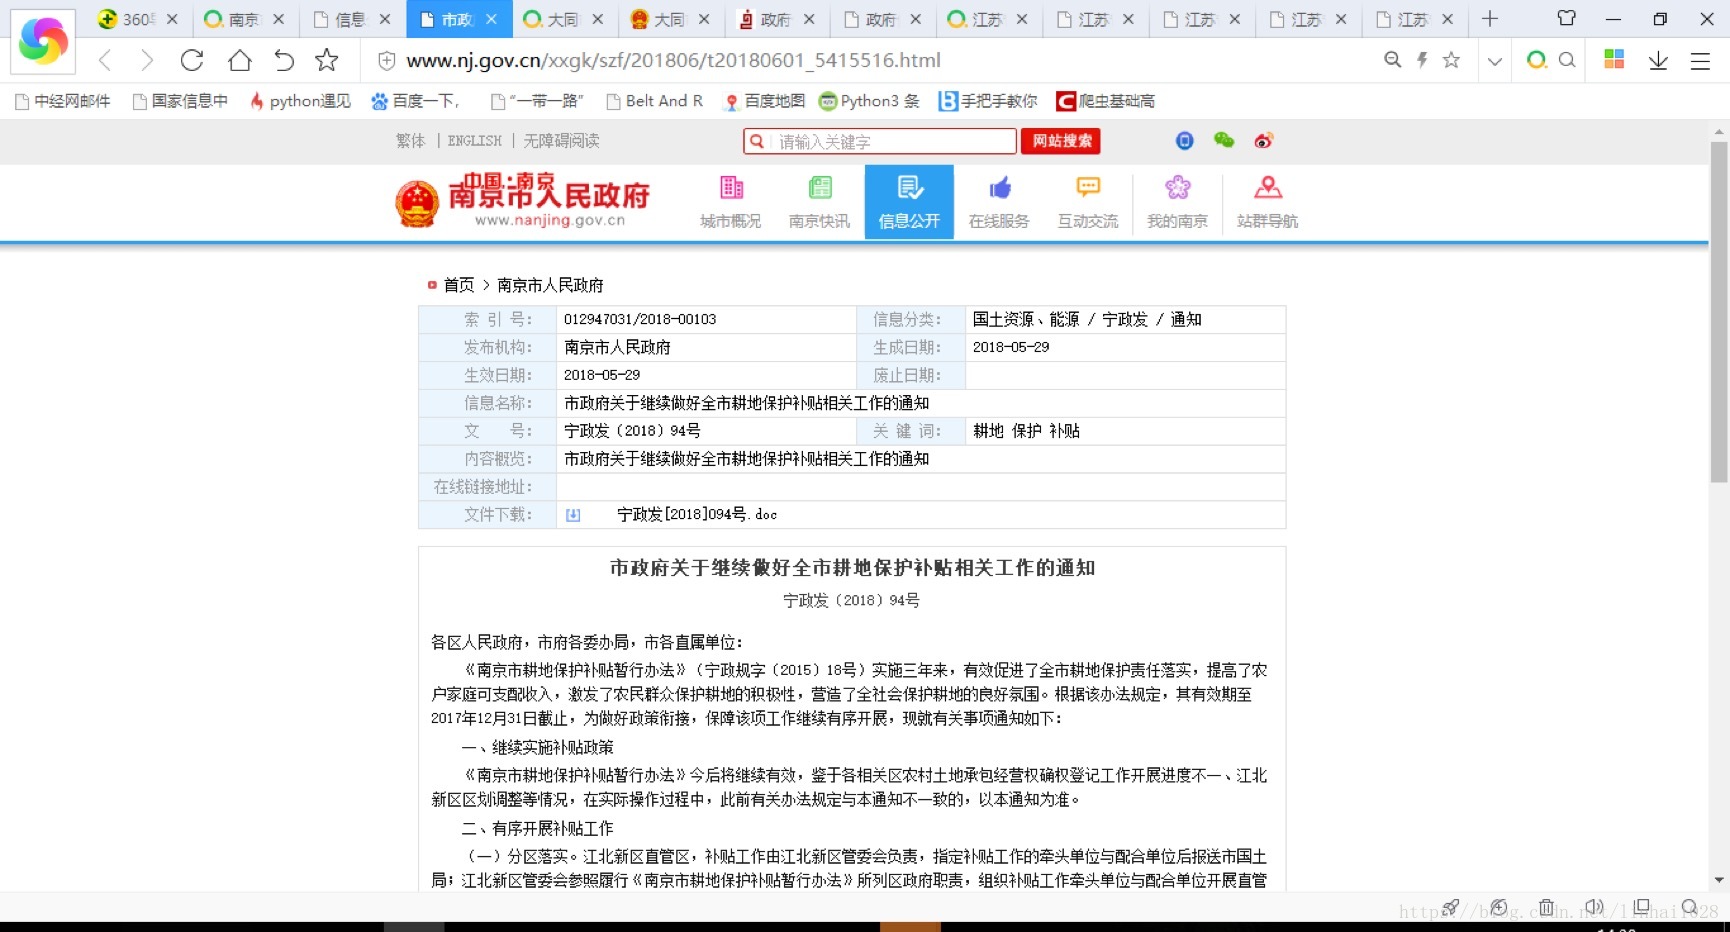1730x932 pixels.
Task: Click the 网站搜索 button
Action: pos(1061,141)
